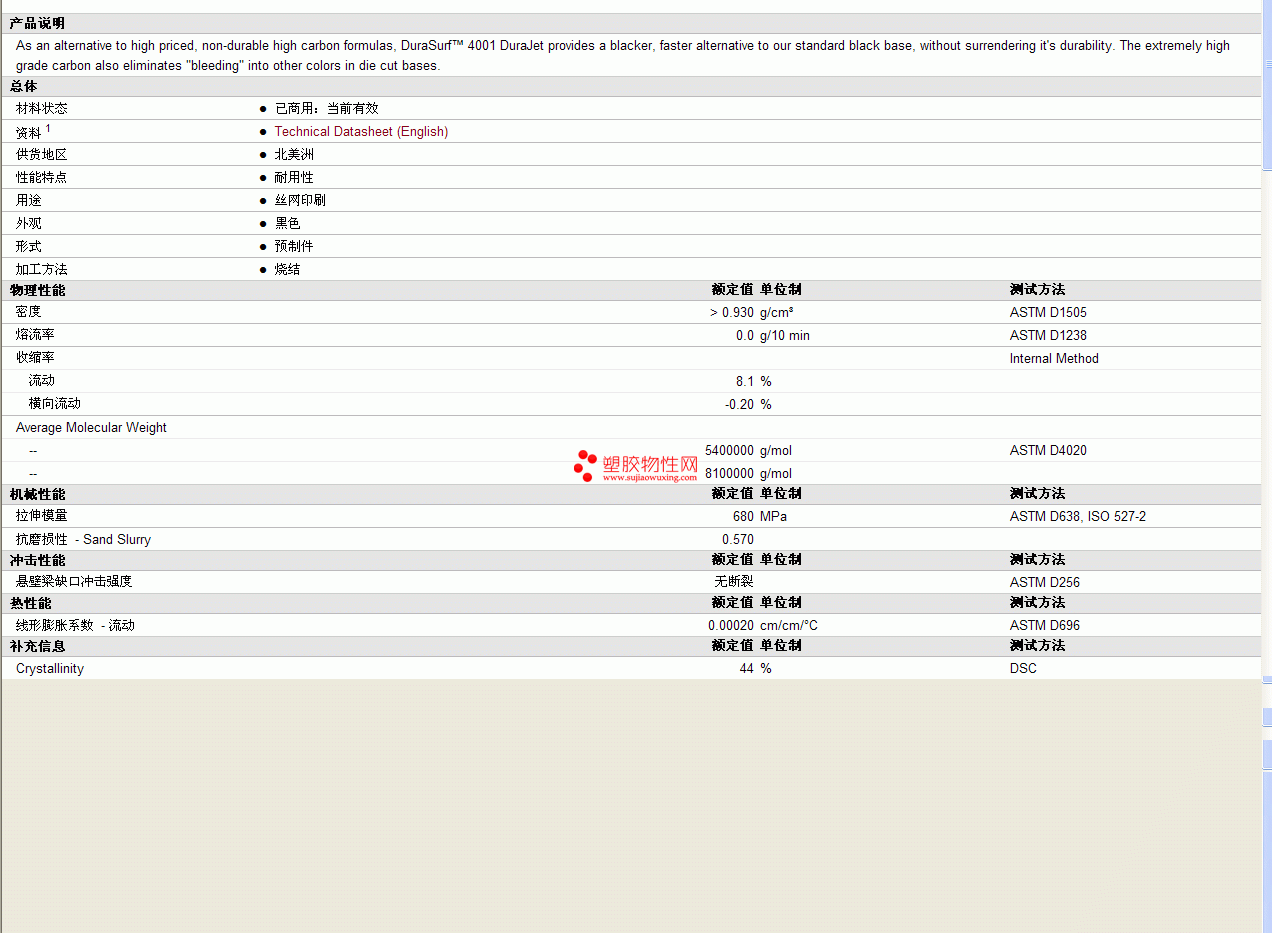This screenshot has height=933, width=1272.
Task: Click the unit g/10 min
Action: click(785, 335)
